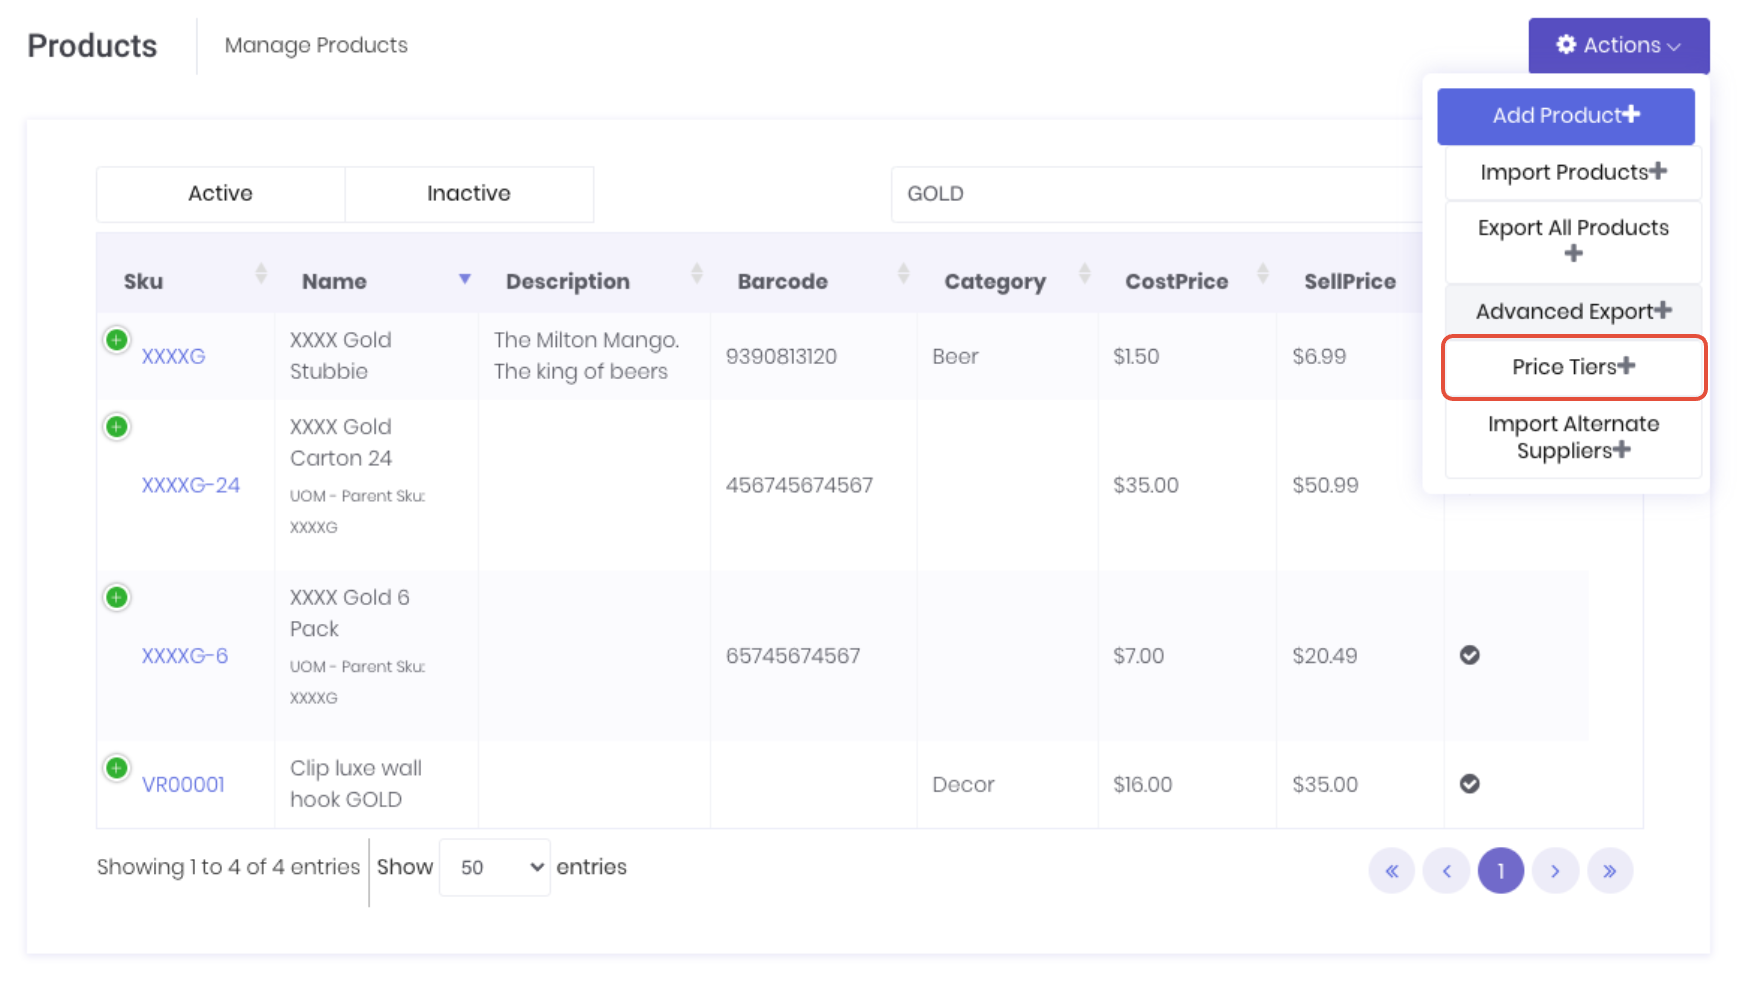
Task: Sort by Description column arrows
Action: pos(697,273)
